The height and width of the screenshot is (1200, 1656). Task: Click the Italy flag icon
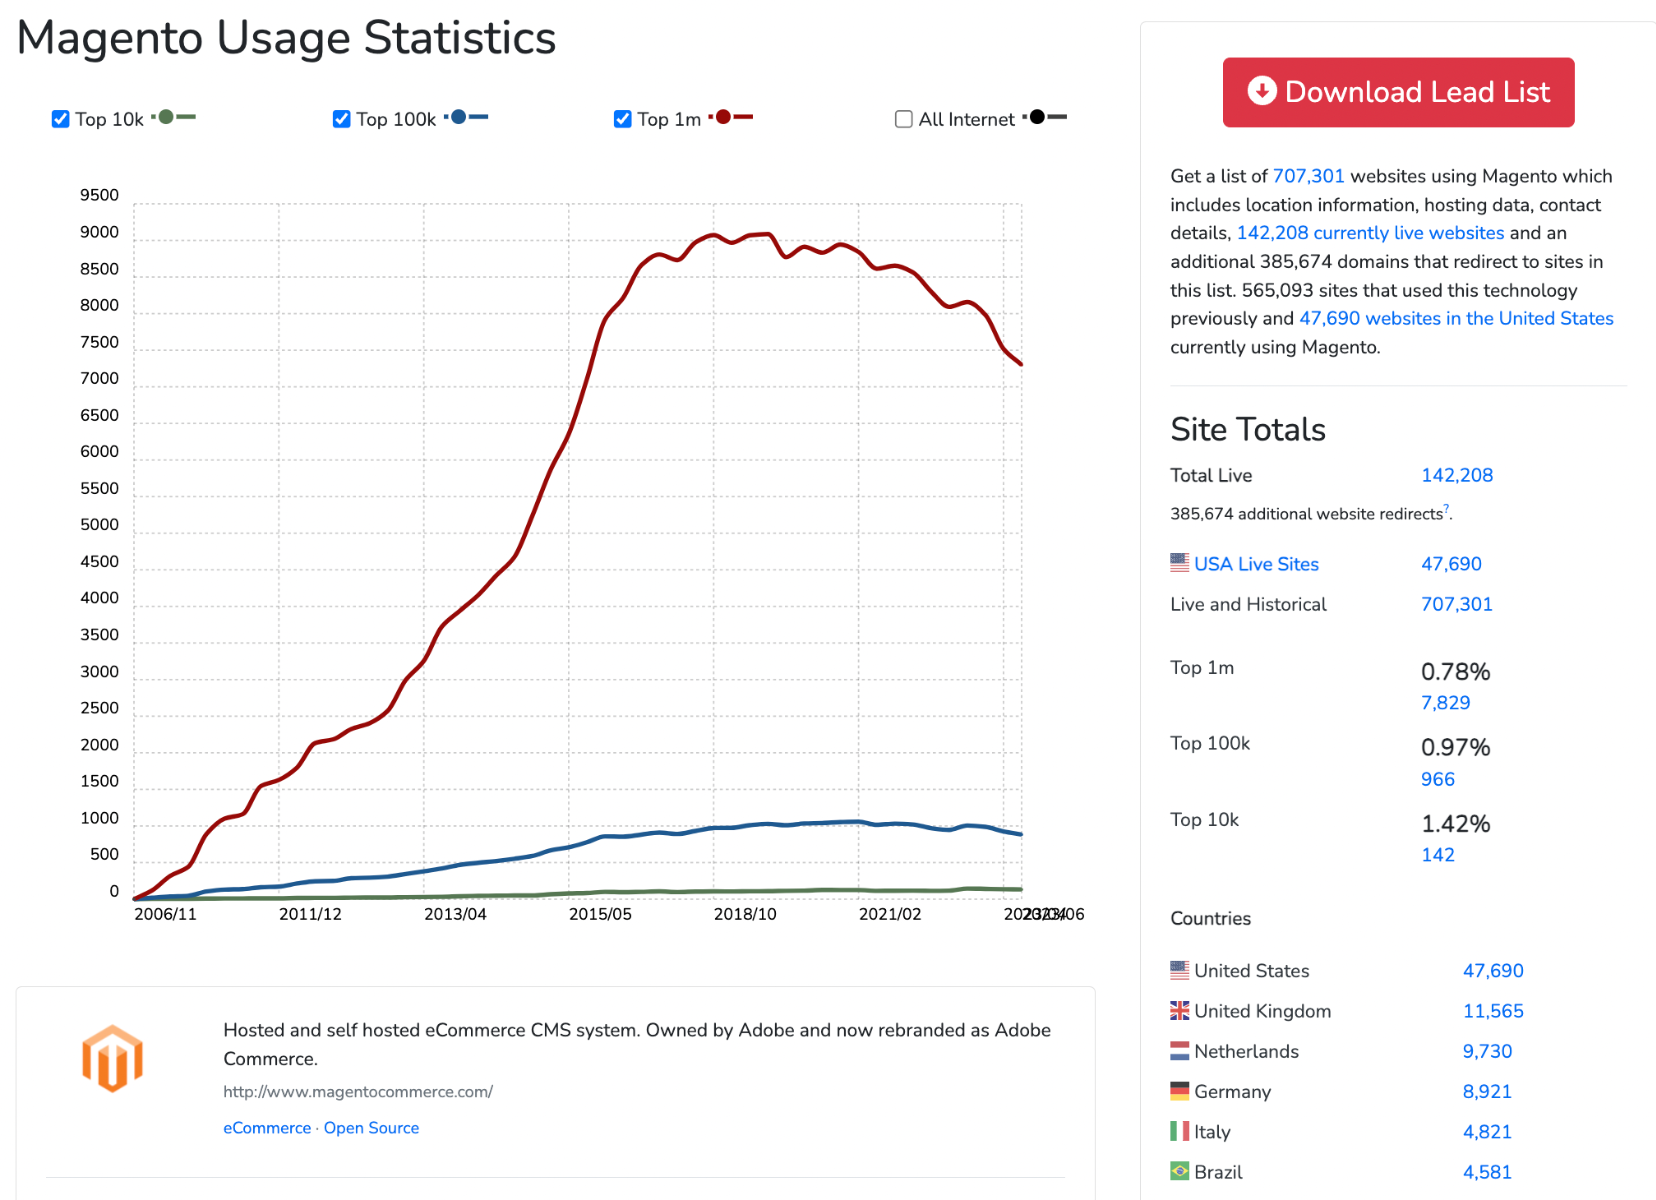[x=1180, y=1131]
